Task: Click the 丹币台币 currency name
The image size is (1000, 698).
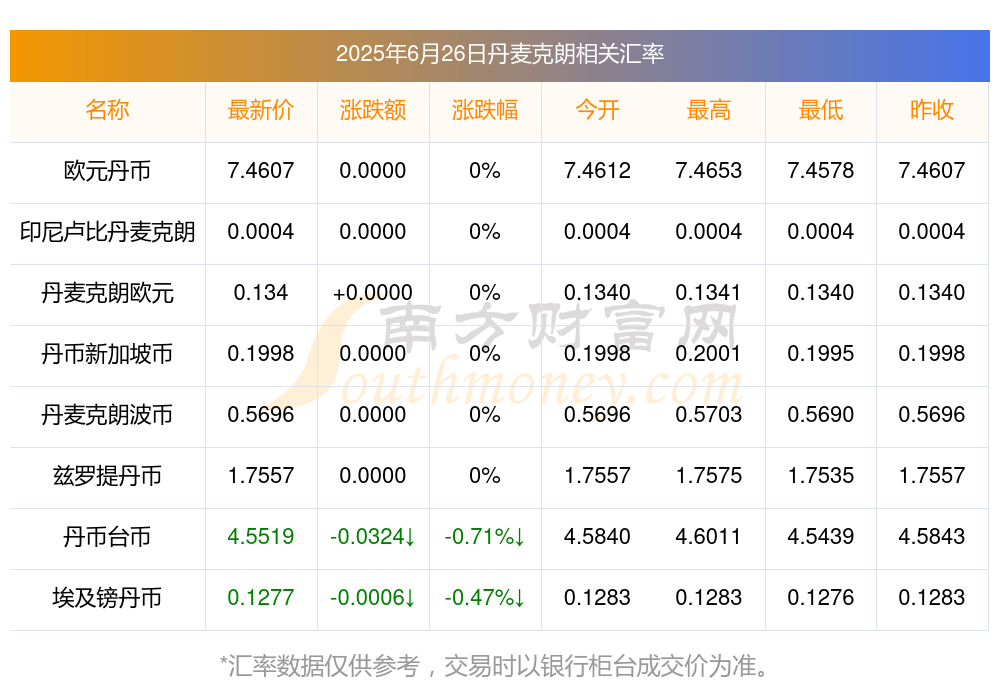Action: tap(107, 537)
